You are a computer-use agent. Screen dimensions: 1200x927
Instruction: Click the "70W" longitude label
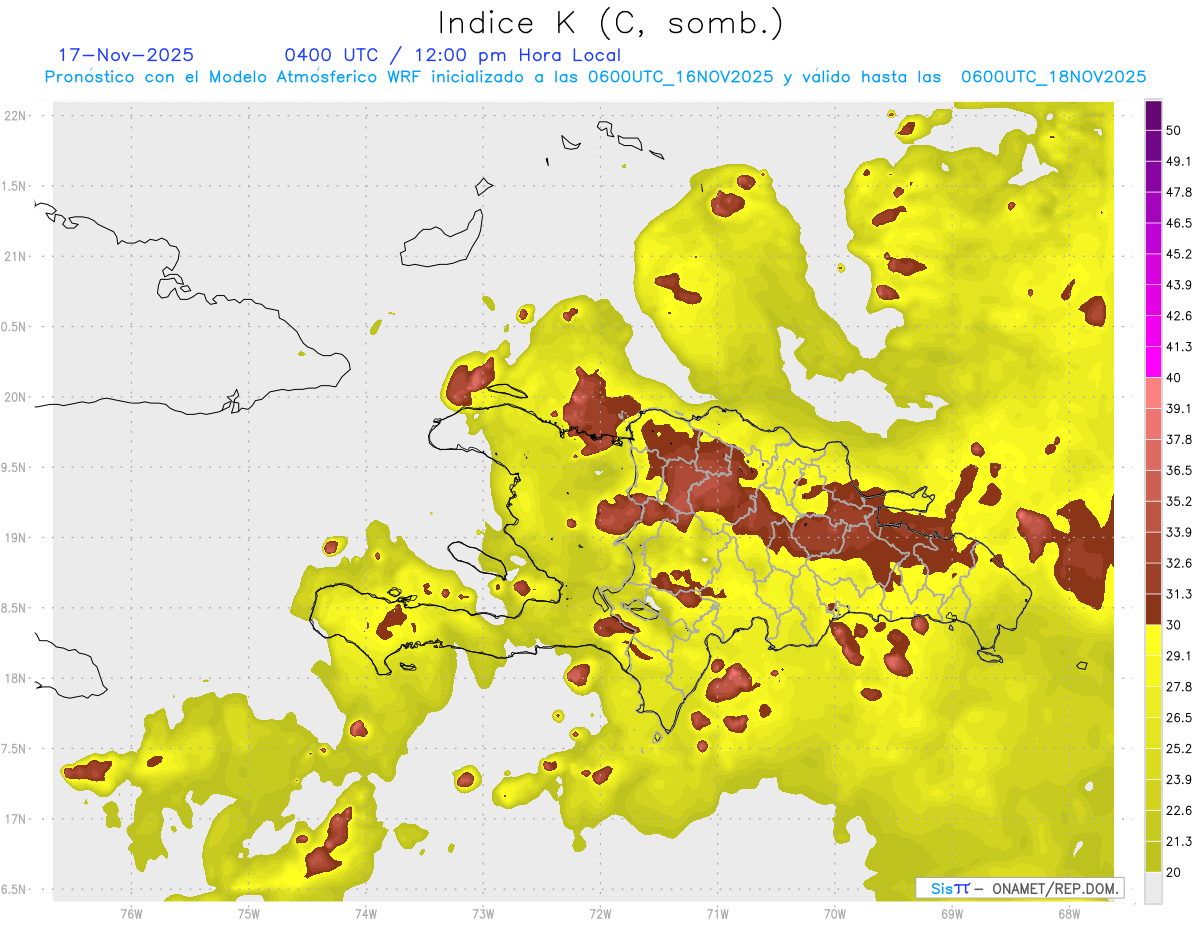pyautogui.click(x=835, y=913)
